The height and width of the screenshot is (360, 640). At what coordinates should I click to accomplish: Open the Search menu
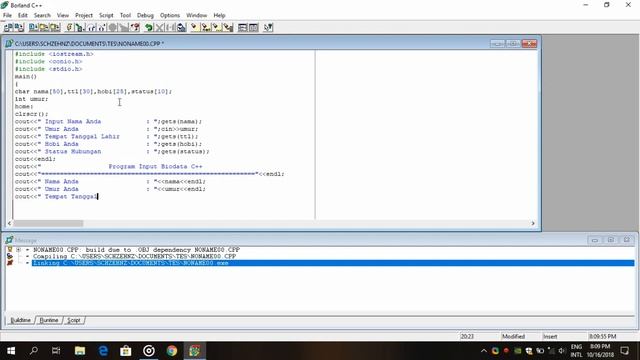[42, 15]
